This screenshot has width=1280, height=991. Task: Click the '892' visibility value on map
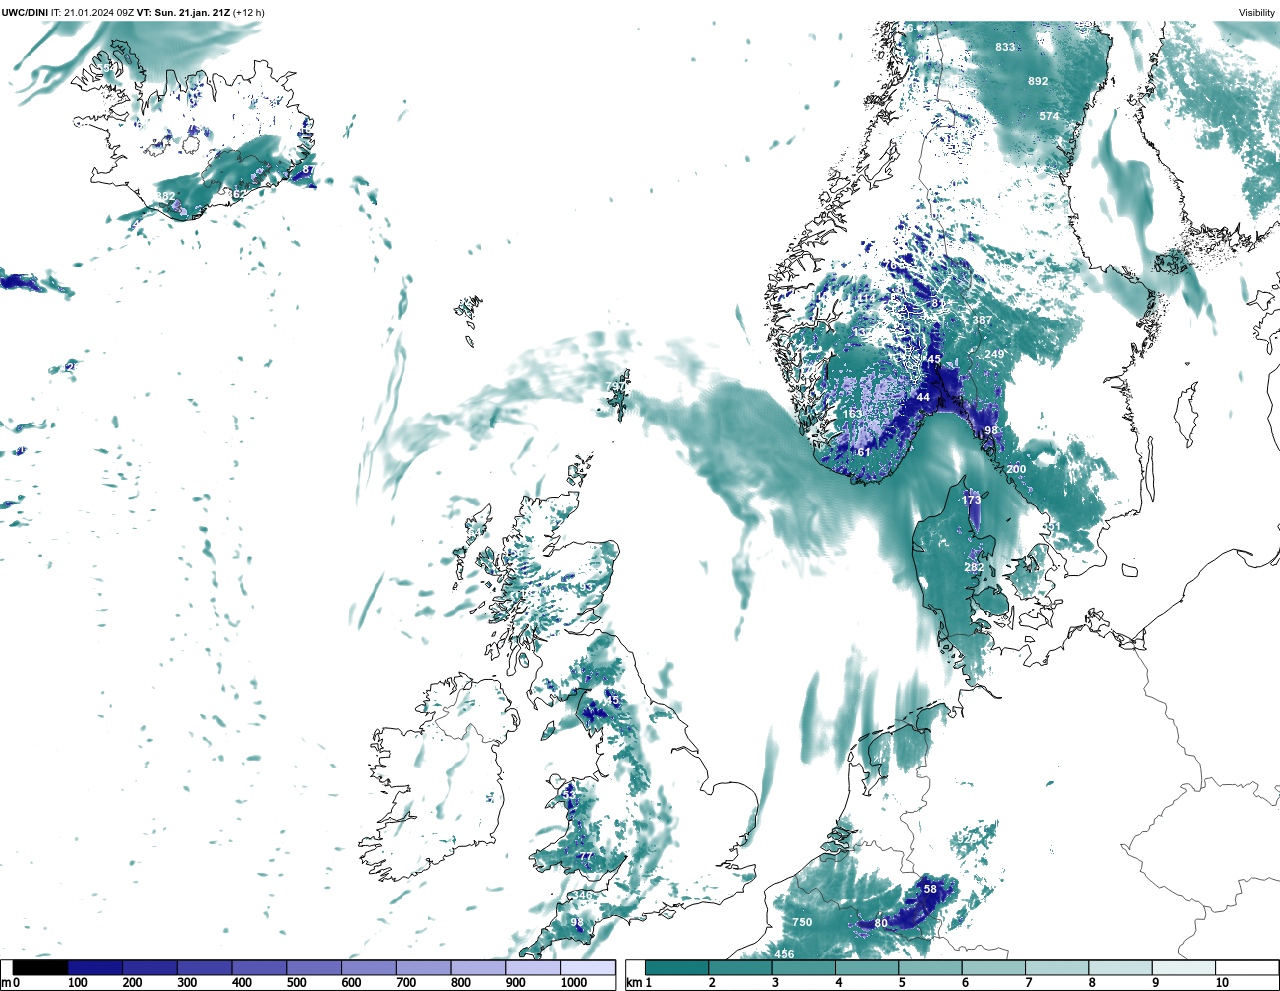1038,81
